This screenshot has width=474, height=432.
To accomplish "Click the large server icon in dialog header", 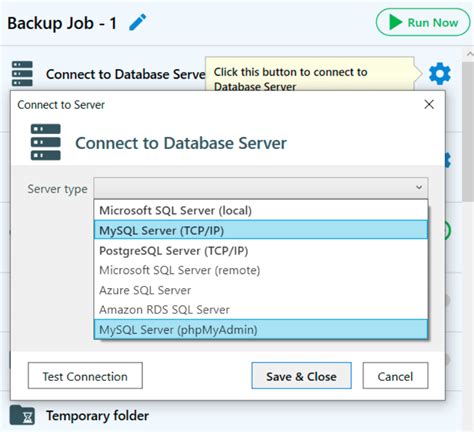I will click(x=46, y=142).
